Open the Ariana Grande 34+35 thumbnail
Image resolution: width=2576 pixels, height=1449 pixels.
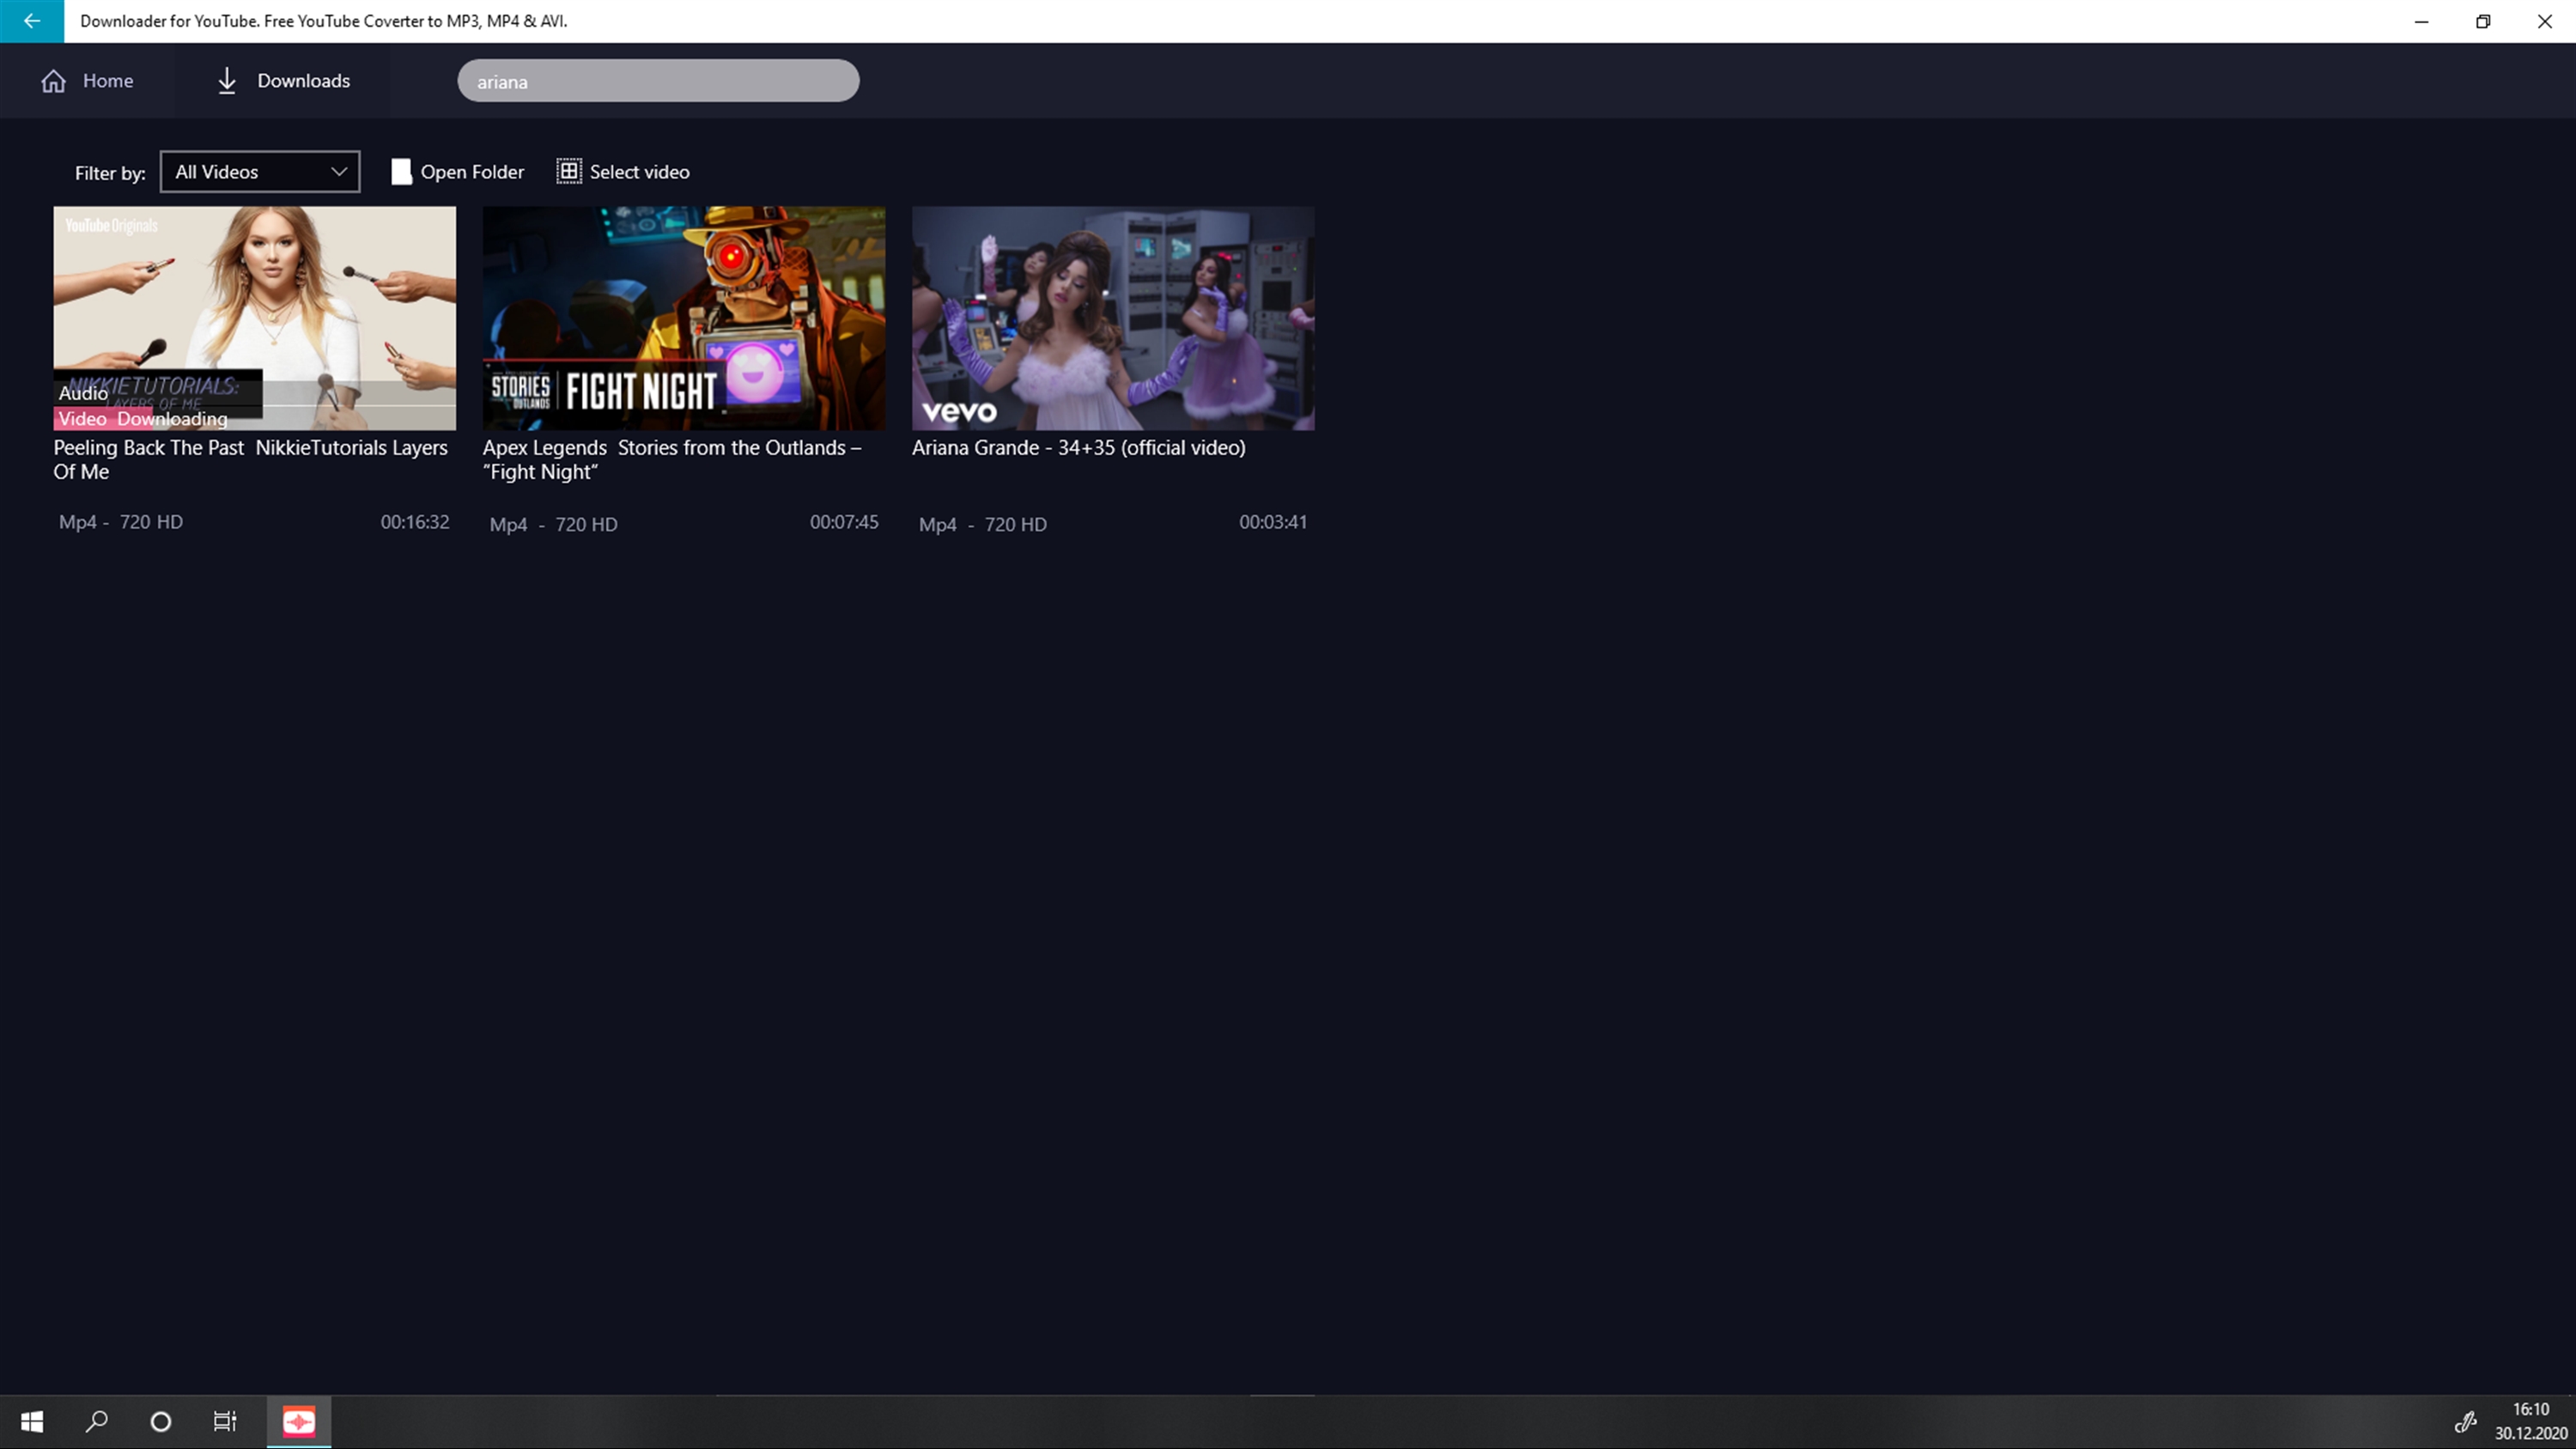[x=1112, y=318]
